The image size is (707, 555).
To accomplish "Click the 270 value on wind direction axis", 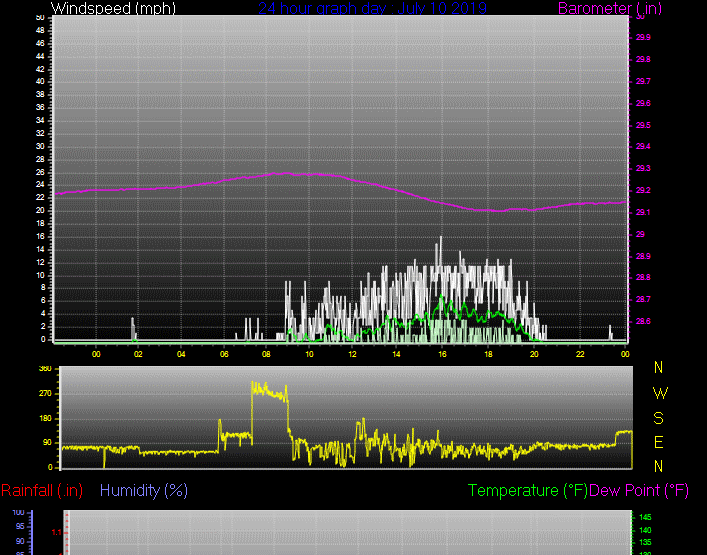I will (x=45, y=393).
